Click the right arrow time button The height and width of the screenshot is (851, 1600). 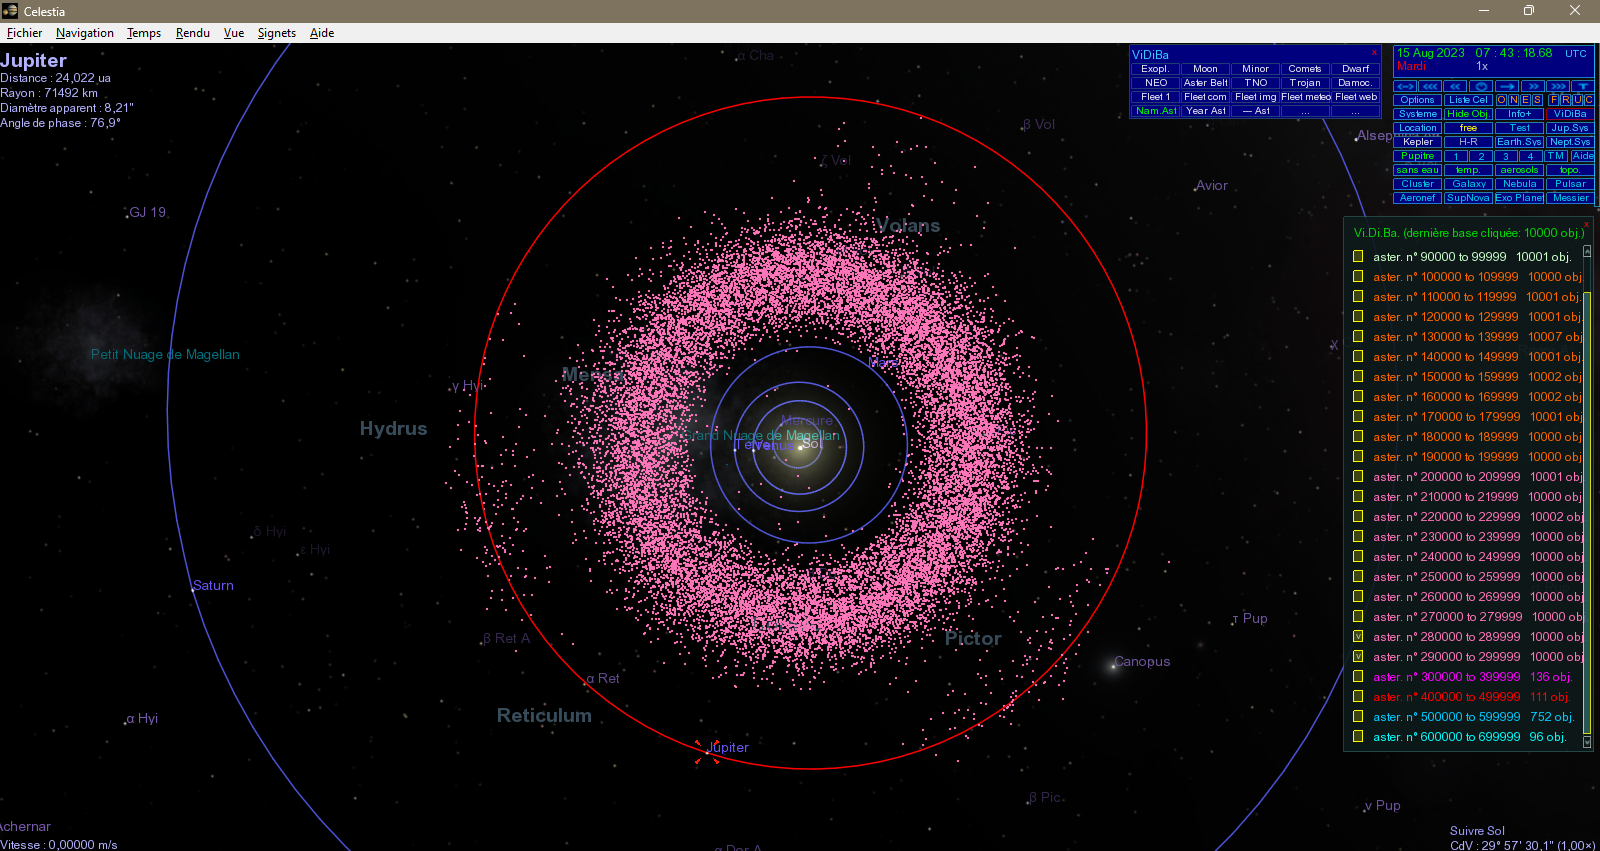[1507, 86]
